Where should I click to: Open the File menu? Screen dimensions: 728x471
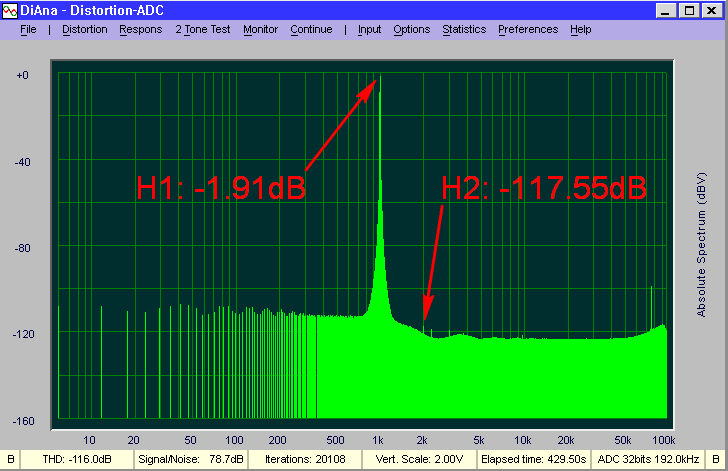click(28, 29)
